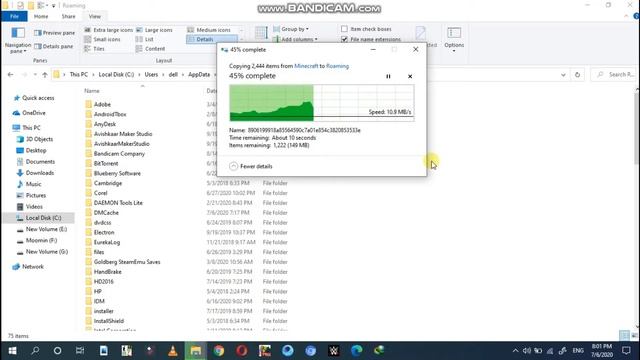Open the notification center icon
Screen dimensions: 640x360
pyautogui.click(x=626, y=351)
